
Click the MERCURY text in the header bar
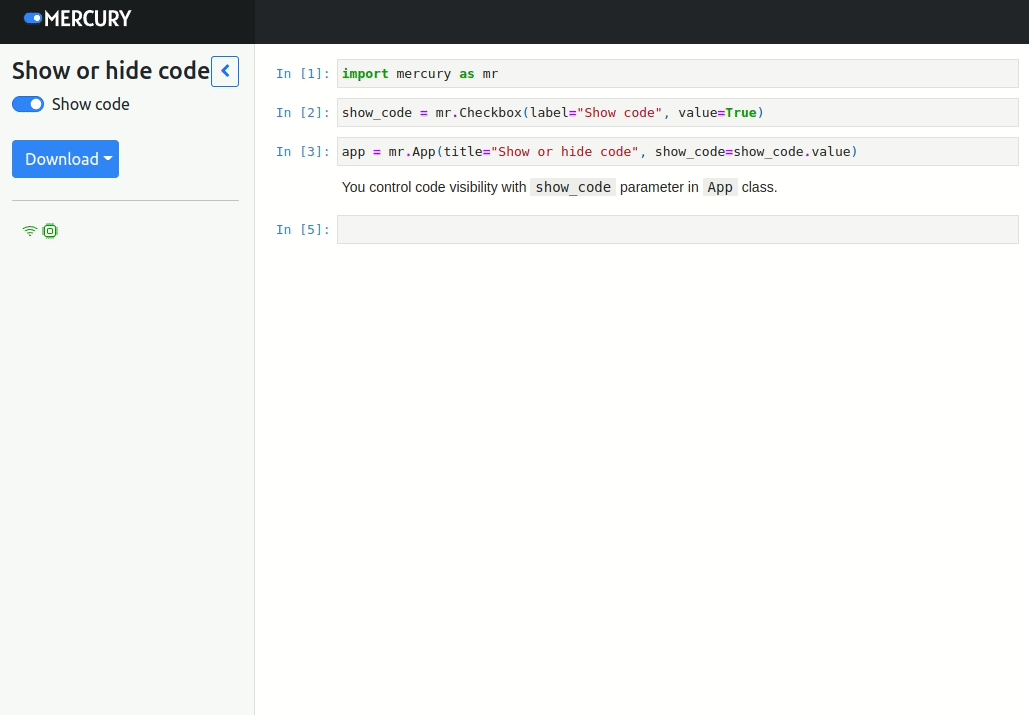[x=90, y=18]
